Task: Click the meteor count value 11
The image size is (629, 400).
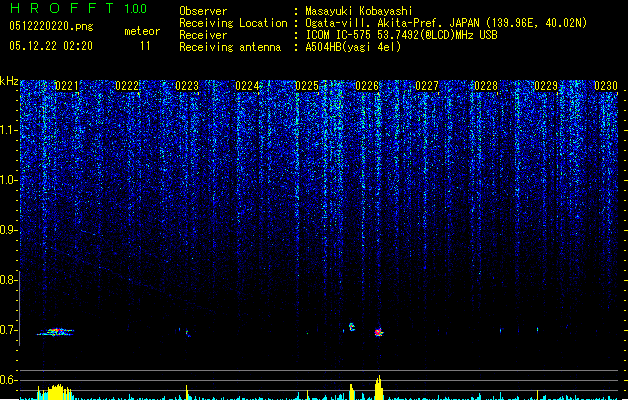Action: pyautogui.click(x=145, y=46)
